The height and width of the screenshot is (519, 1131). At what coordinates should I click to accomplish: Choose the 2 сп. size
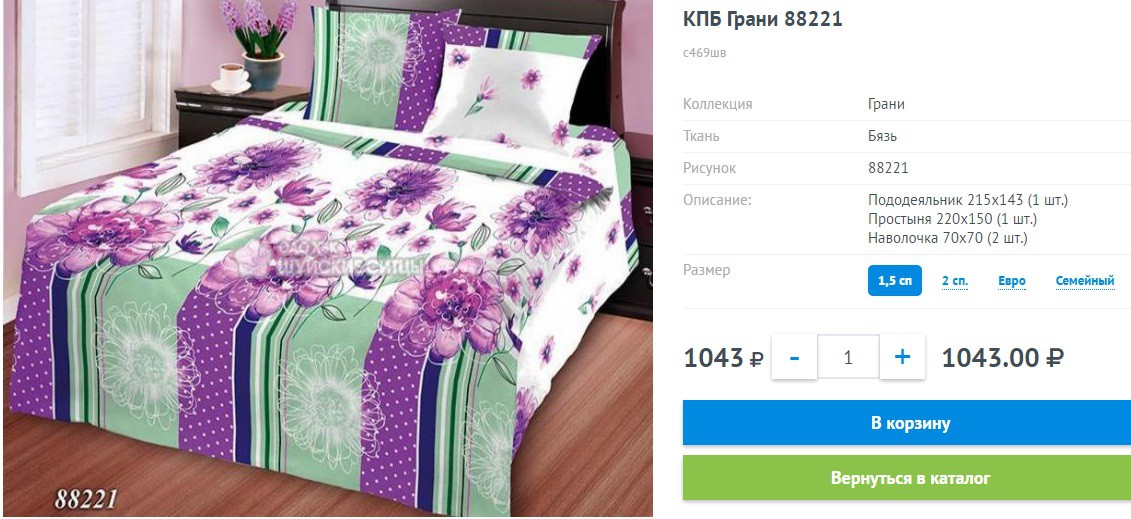954,281
